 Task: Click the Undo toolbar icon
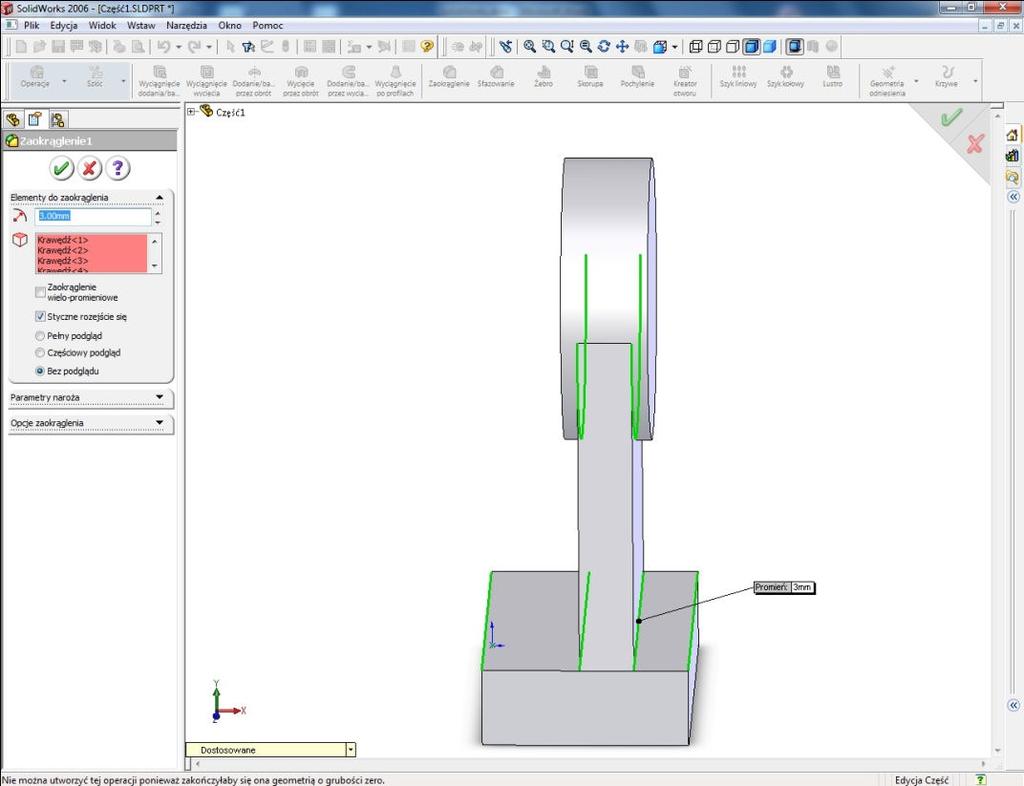[x=164, y=46]
